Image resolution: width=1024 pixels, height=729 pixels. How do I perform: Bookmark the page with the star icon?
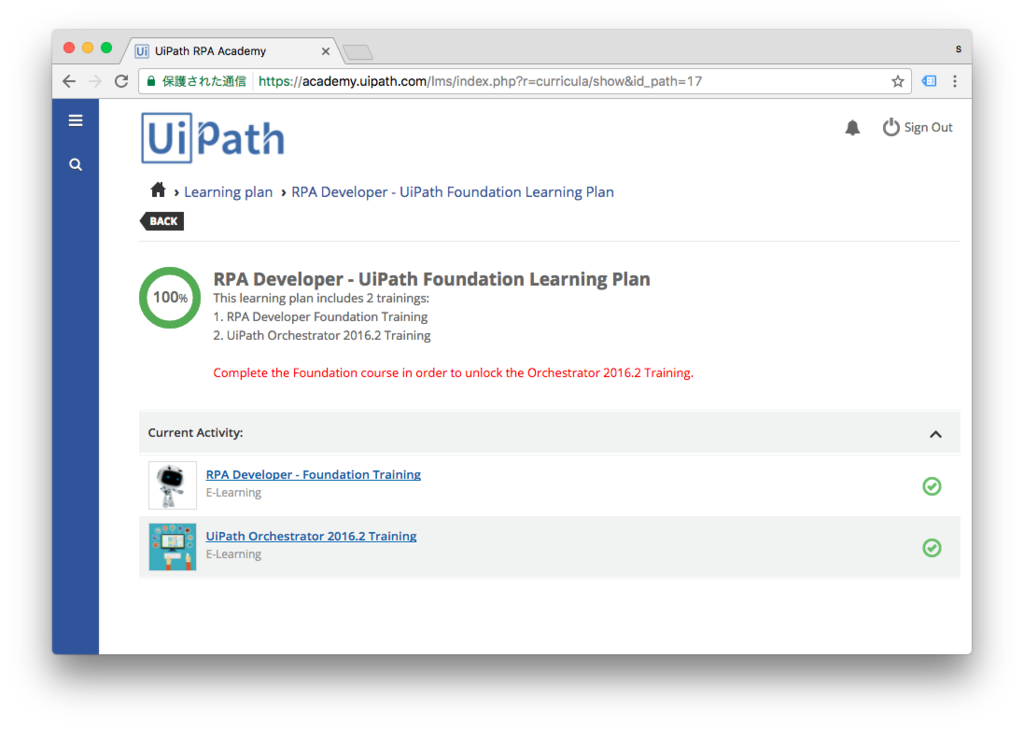coord(897,81)
